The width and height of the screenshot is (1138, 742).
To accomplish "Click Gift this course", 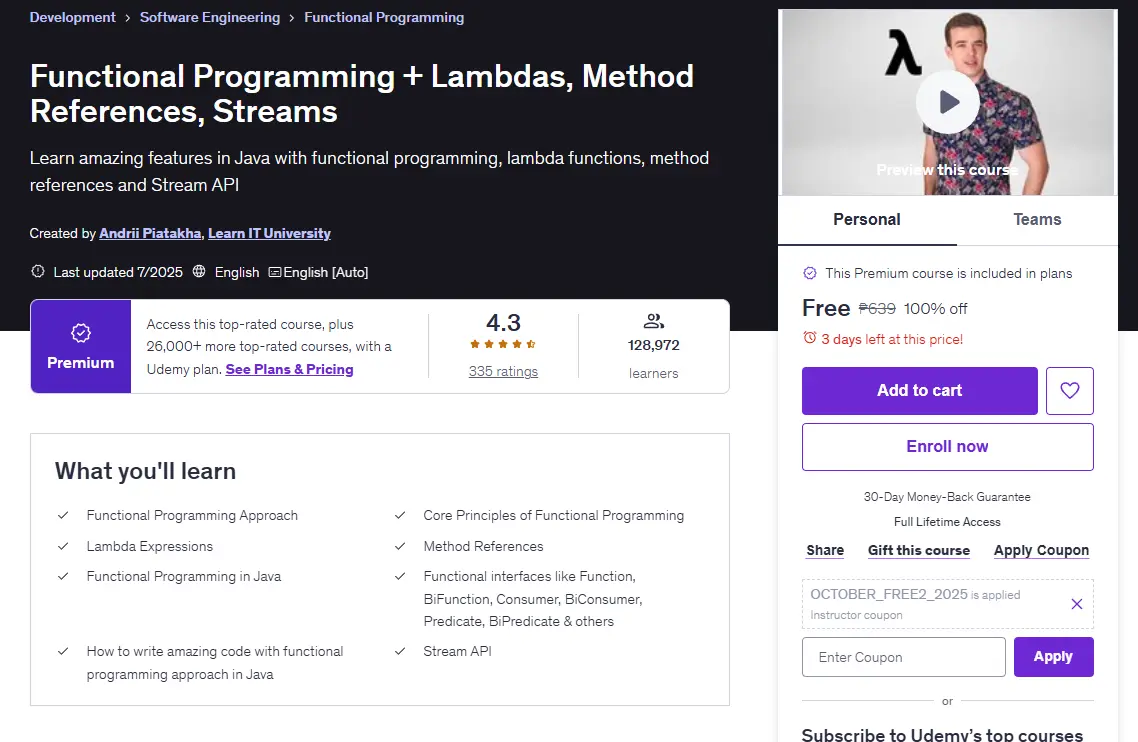I will [919, 550].
